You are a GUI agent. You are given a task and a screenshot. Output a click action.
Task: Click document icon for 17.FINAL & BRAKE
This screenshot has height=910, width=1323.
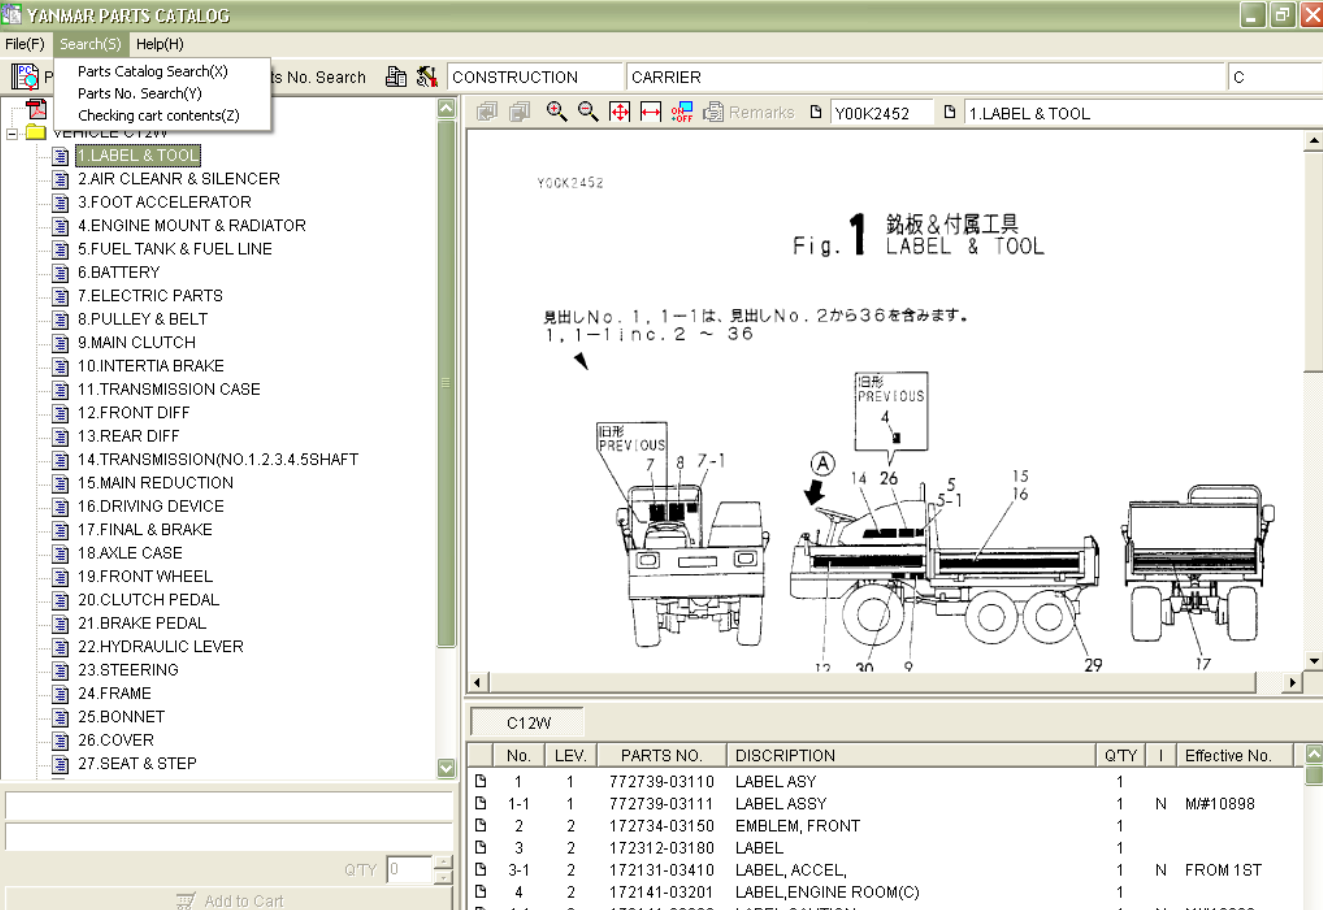(x=61, y=530)
